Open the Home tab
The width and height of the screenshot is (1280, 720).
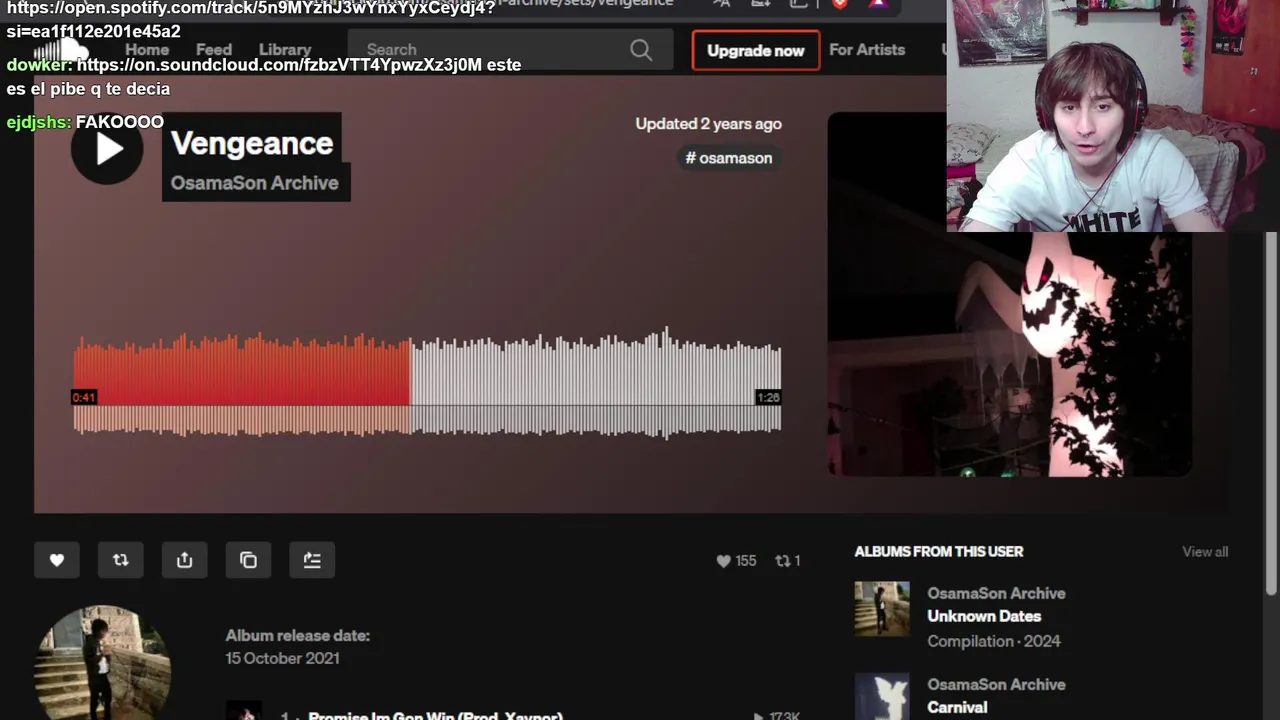(x=147, y=50)
